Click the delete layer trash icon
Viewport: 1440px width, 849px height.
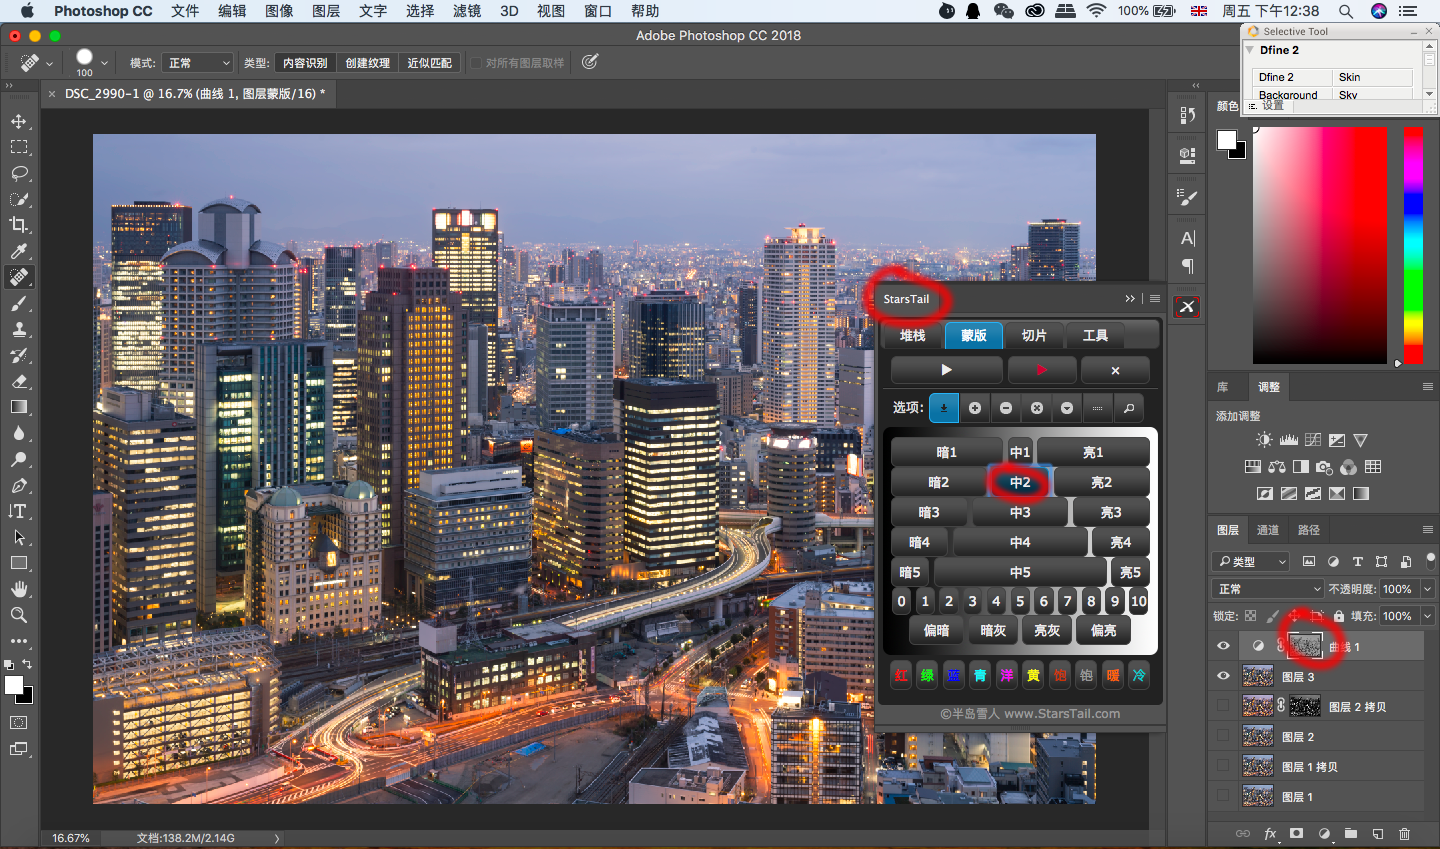click(1404, 833)
